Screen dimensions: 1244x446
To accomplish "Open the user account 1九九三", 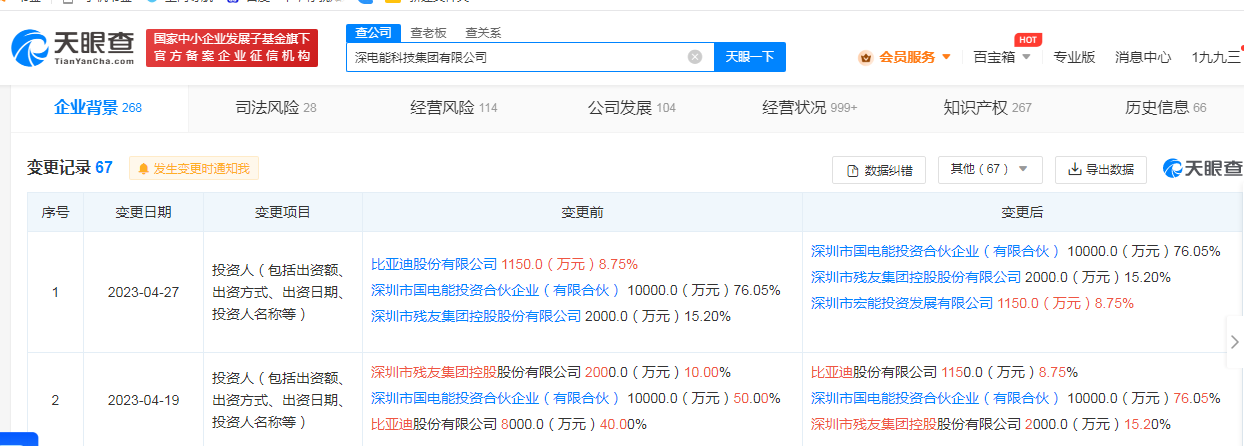I will point(1216,57).
